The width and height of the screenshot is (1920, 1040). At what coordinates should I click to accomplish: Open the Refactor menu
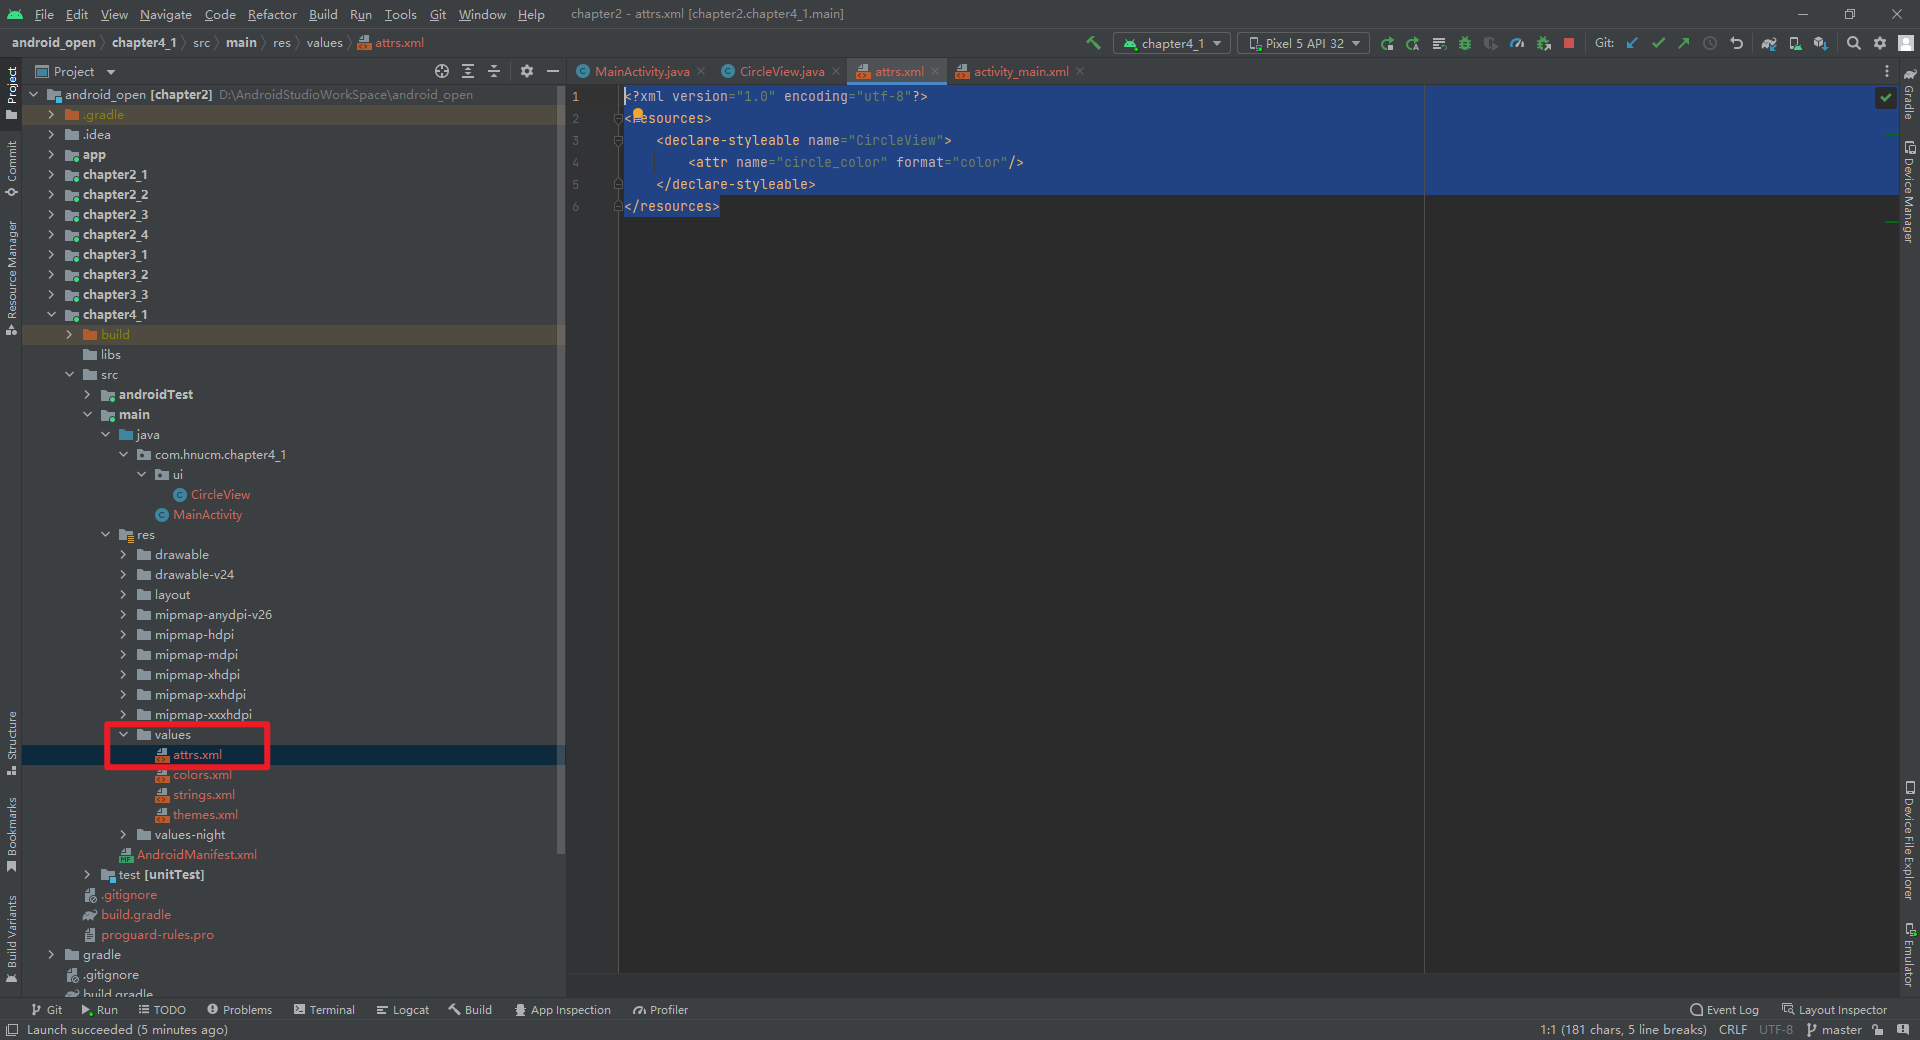tap(272, 14)
